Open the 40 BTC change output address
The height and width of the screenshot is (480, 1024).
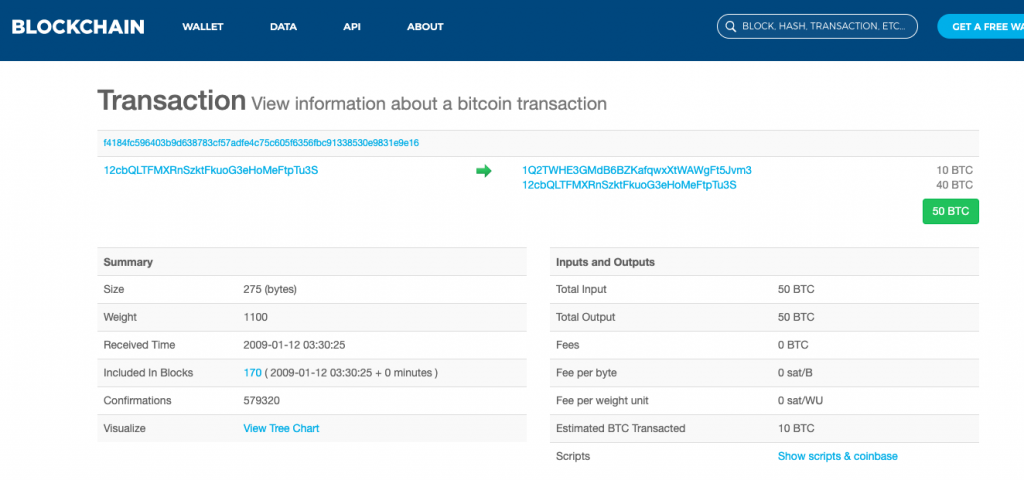[x=629, y=184]
